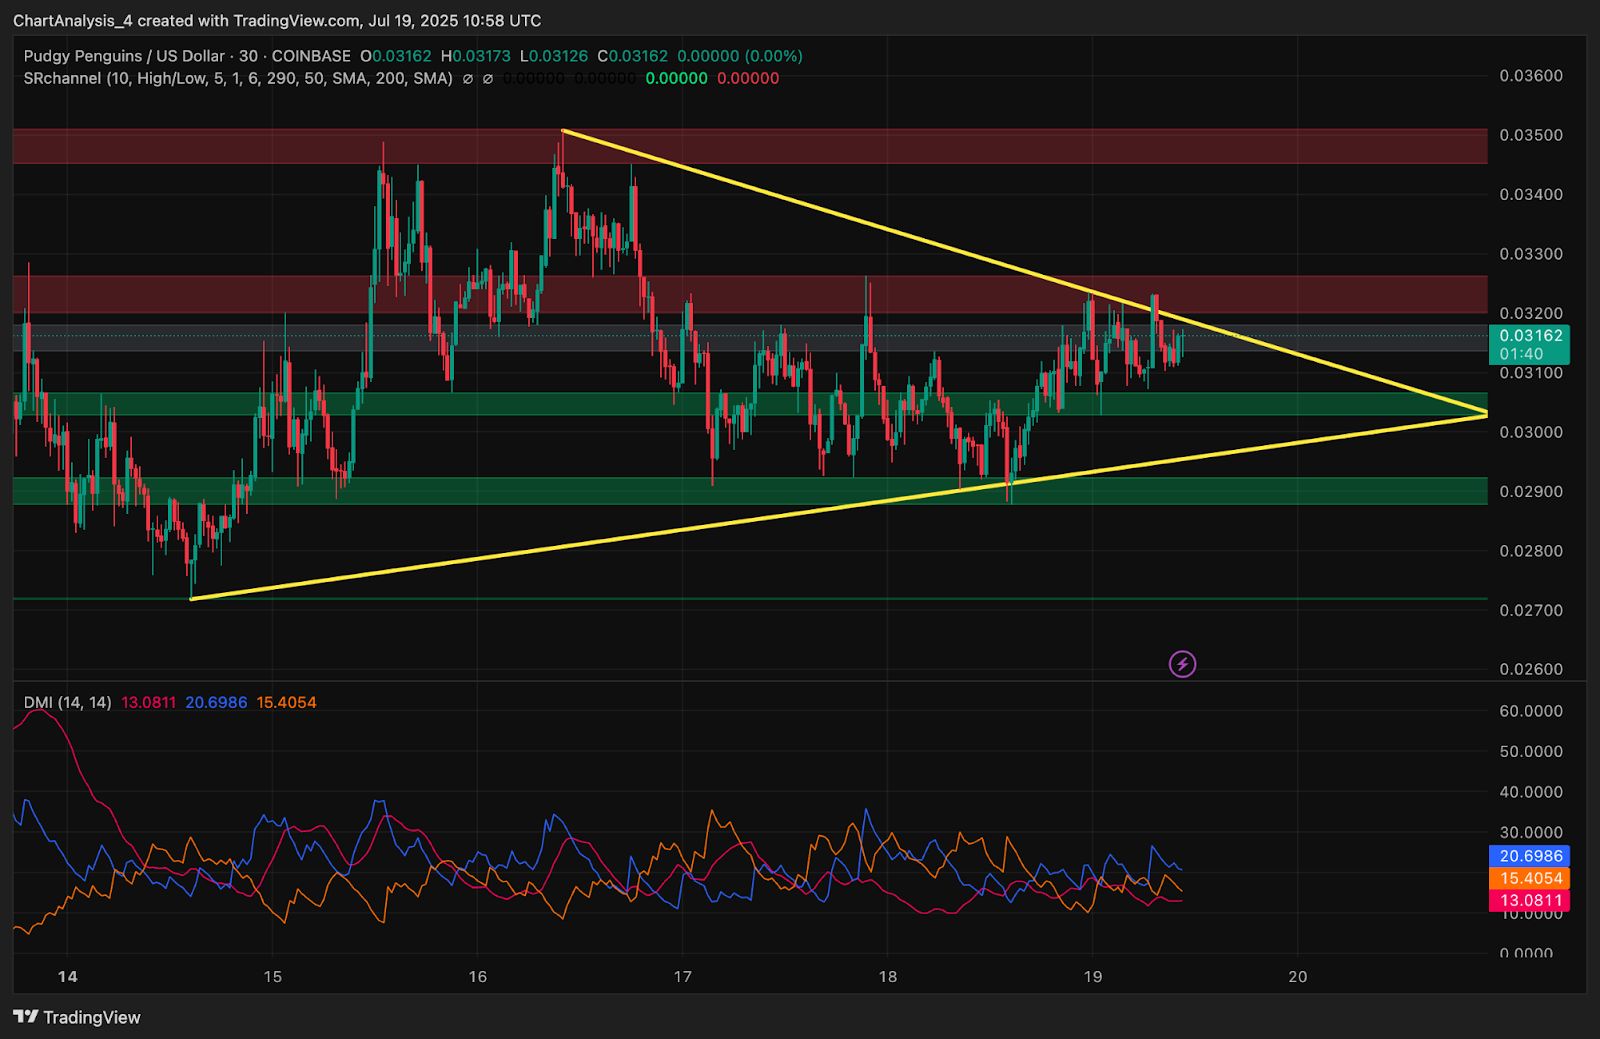
Task: Click the red 13.0811 axis tag
Action: pyautogui.click(x=1529, y=900)
